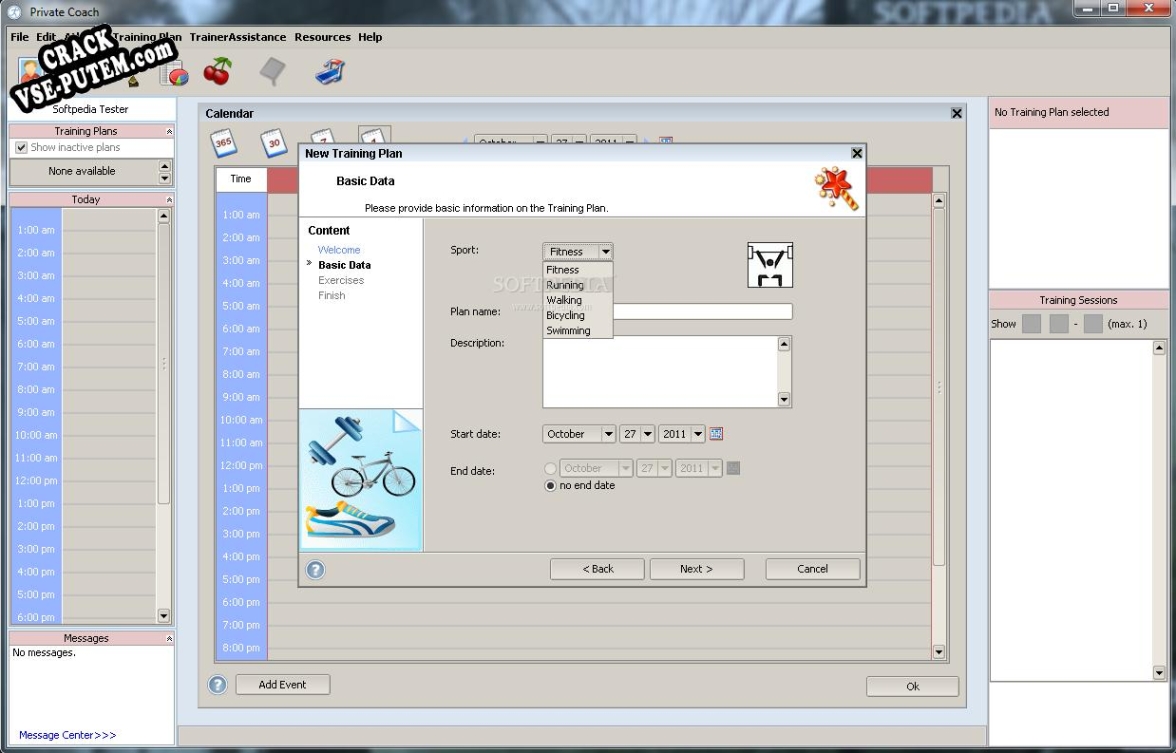Screen dimensions: 1176x753
Task: Open the treadmill icon in toolbar
Action: (329, 72)
